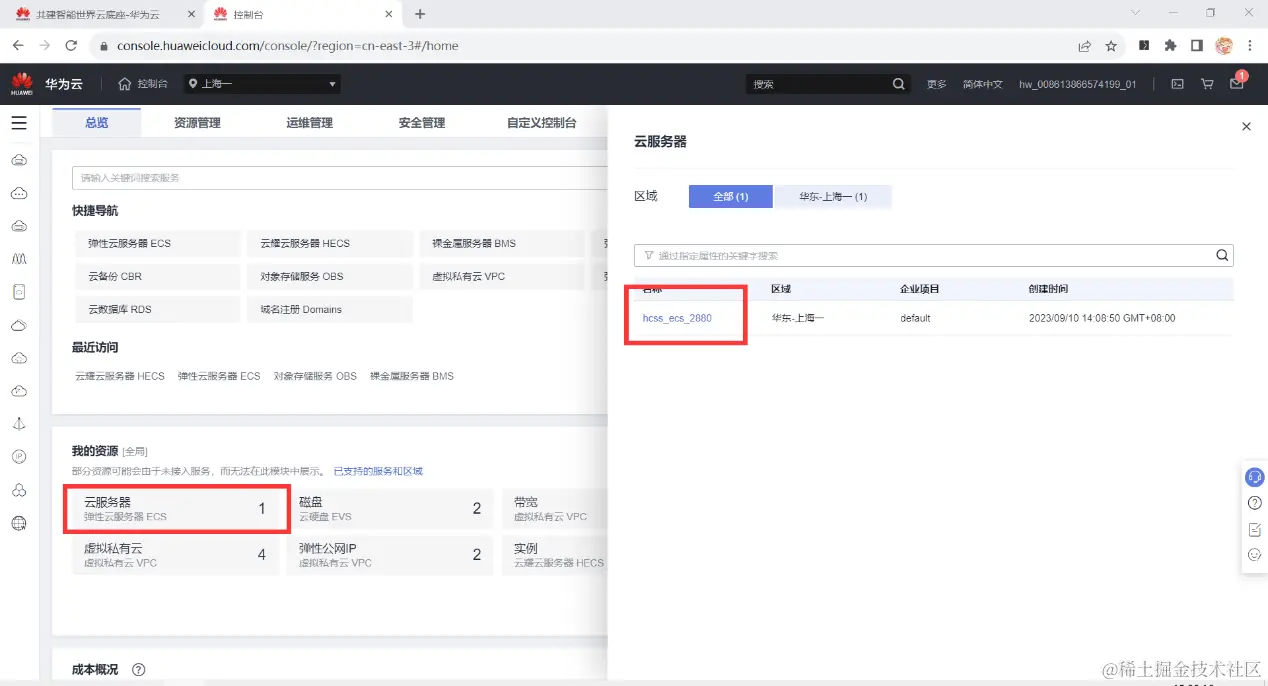Image resolution: width=1268 pixels, height=686 pixels.
Task: Open recently visited 对象存储服务 OBS
Action: [x=315, y=376]
